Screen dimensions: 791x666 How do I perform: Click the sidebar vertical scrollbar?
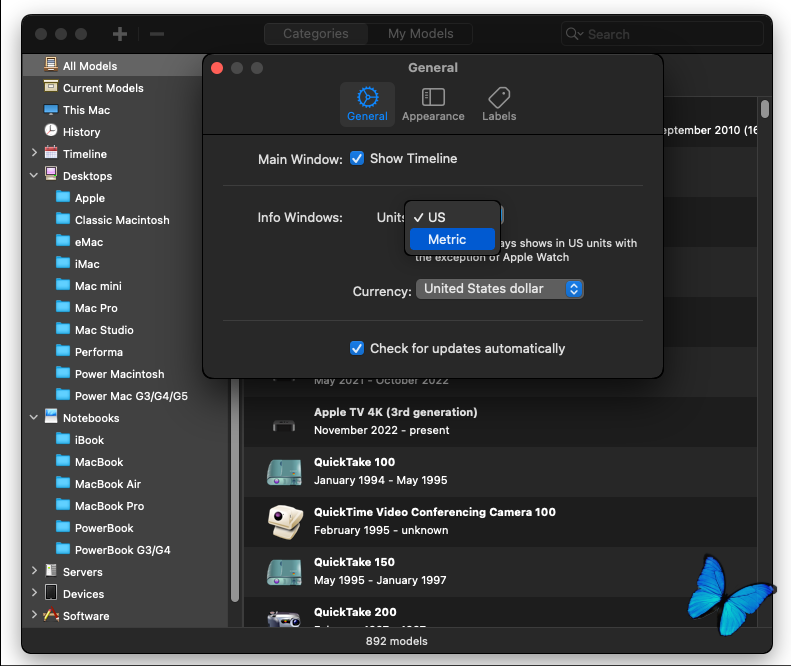click(x=235, y=489)
